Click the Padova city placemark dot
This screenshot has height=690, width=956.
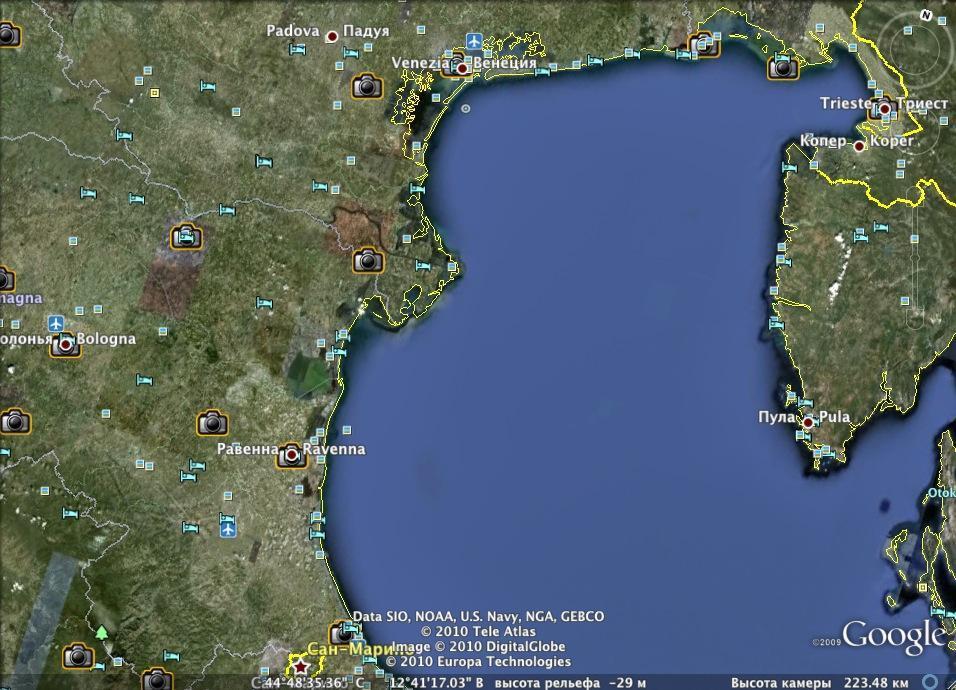(331, 34)
